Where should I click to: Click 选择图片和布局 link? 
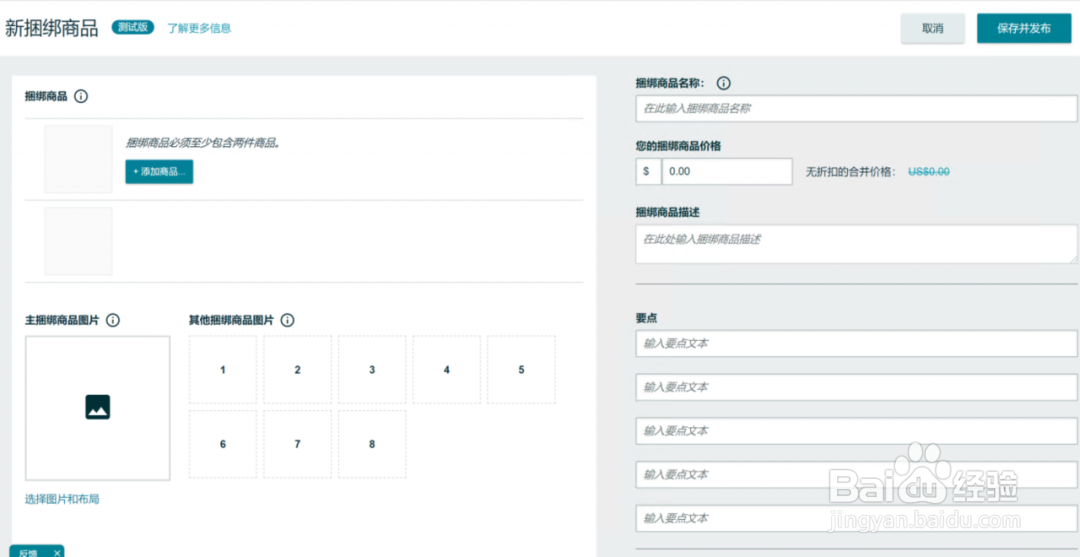coord(62,499)
